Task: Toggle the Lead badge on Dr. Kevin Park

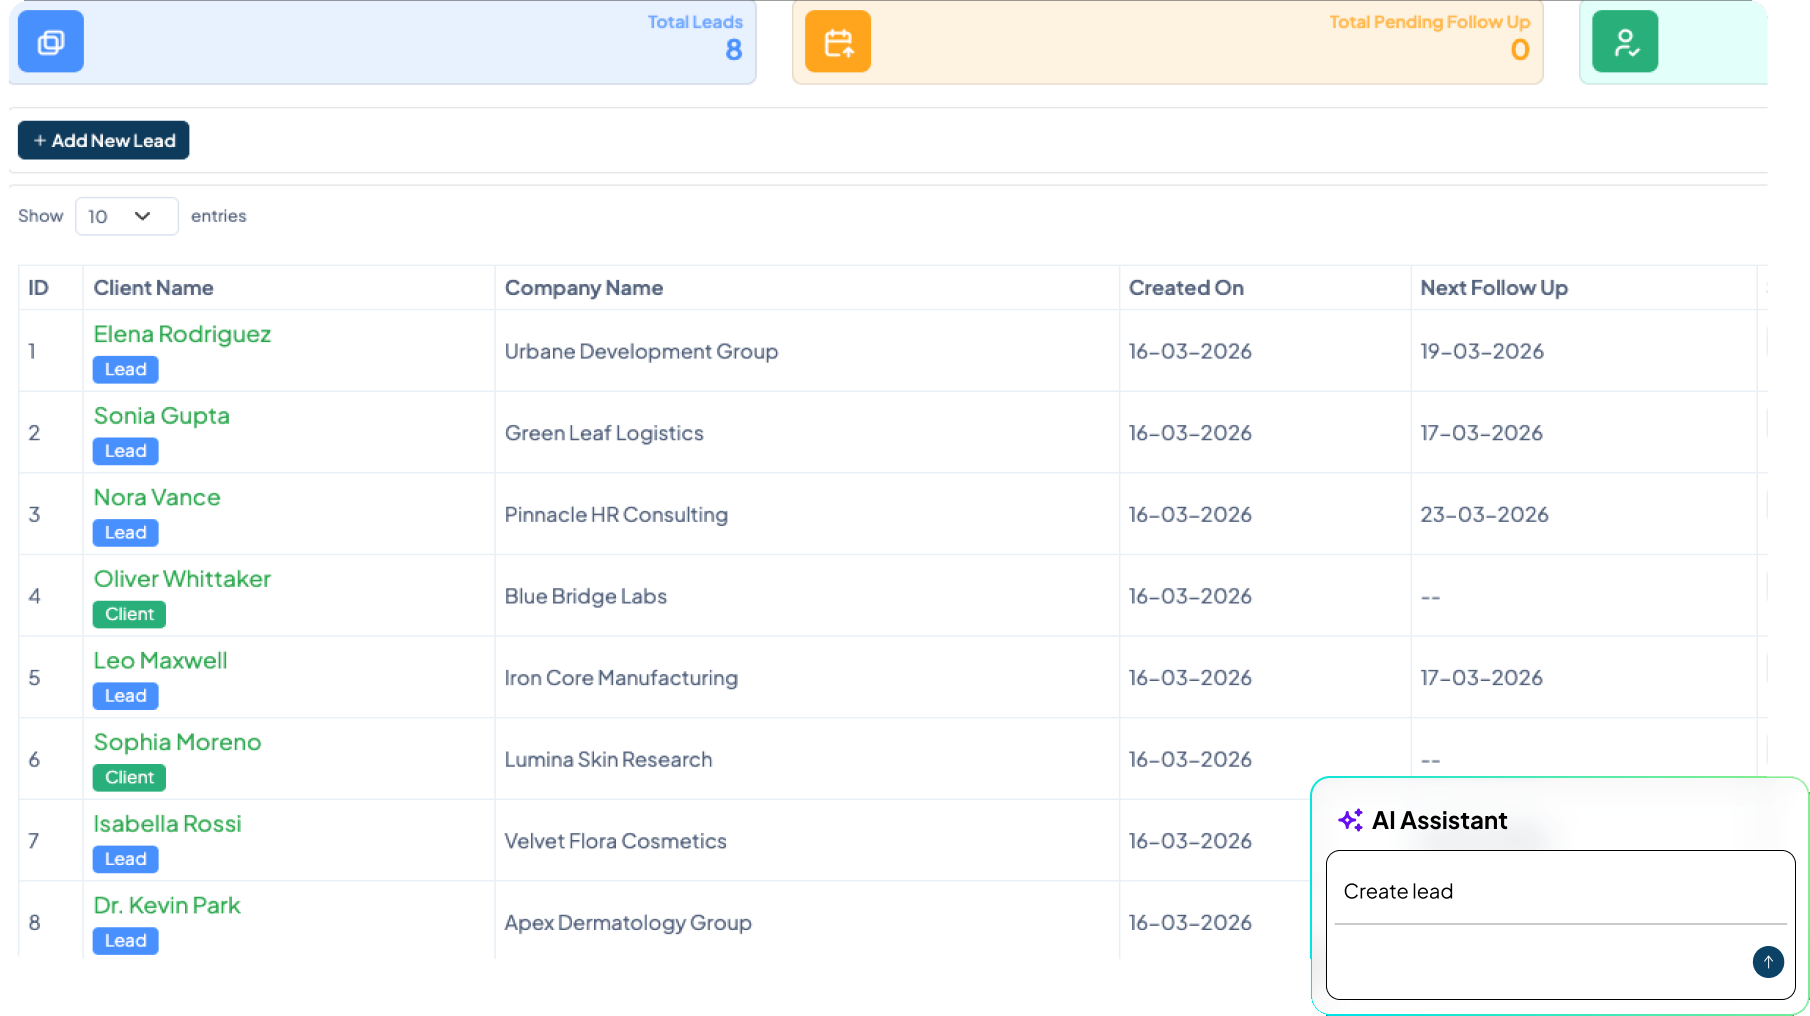Action: (x=125, y=940)
